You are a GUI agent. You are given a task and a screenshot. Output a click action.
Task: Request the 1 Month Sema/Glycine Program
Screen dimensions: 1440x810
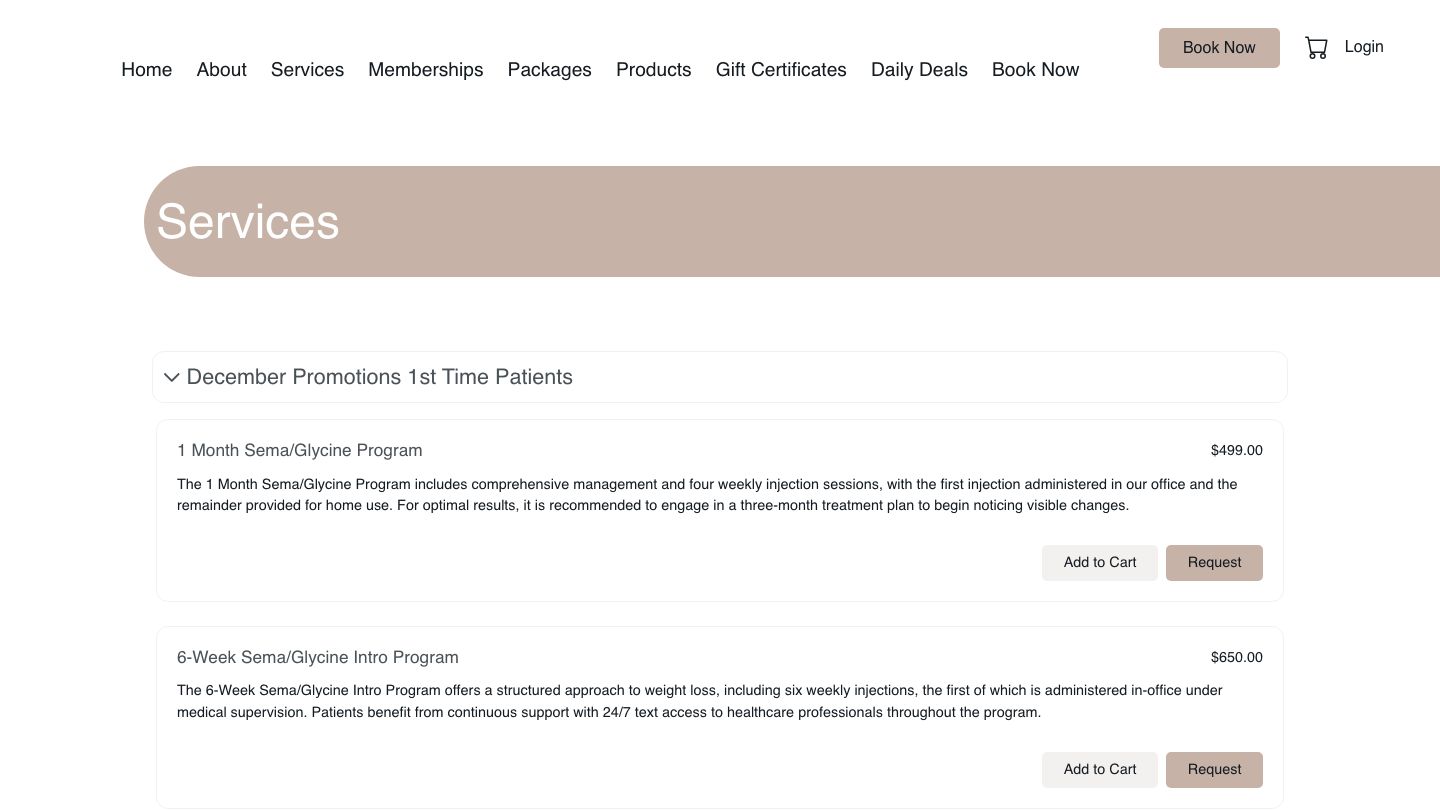[1214, 563]
